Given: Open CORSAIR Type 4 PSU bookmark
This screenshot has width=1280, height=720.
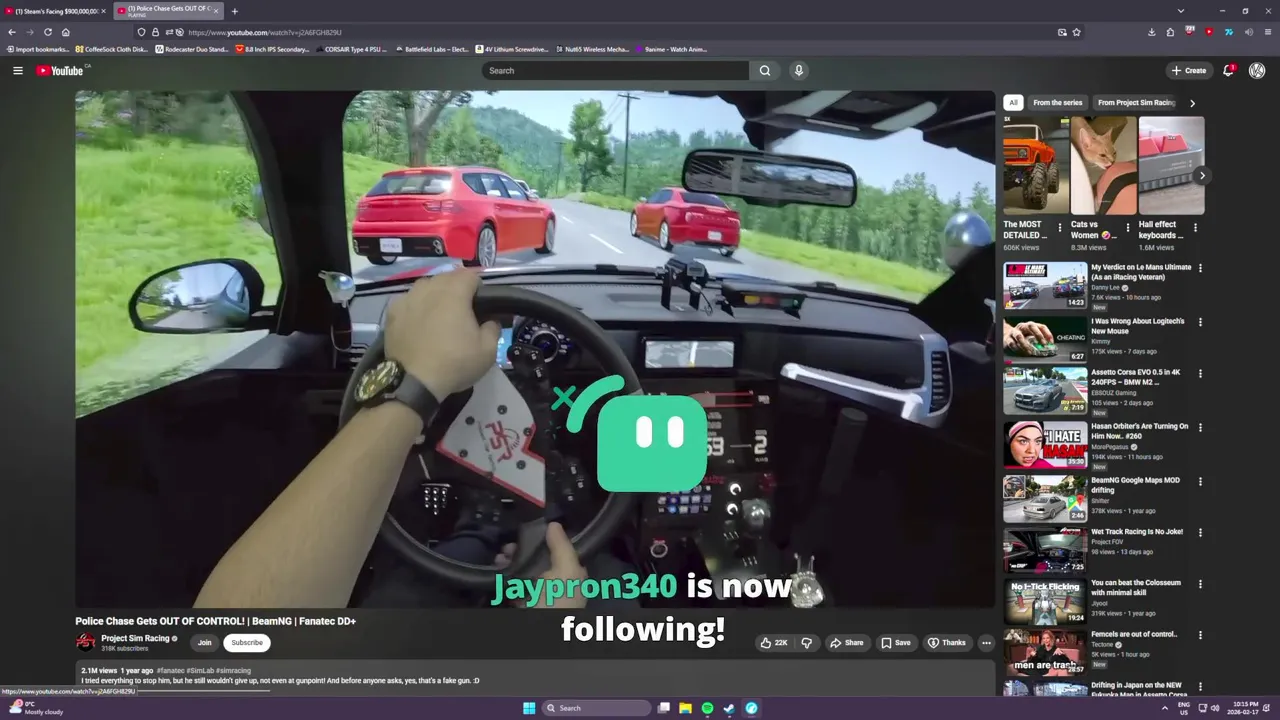Looking at the screenshot, I should click(x=351, y=49).
